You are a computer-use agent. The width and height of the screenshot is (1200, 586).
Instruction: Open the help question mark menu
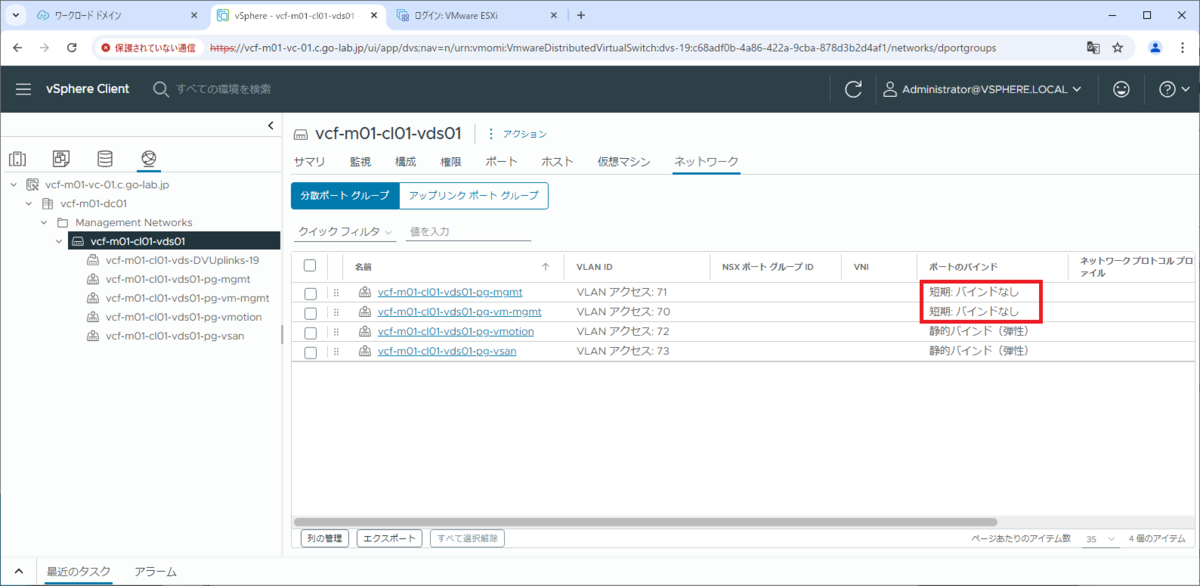click(1174, 89)
